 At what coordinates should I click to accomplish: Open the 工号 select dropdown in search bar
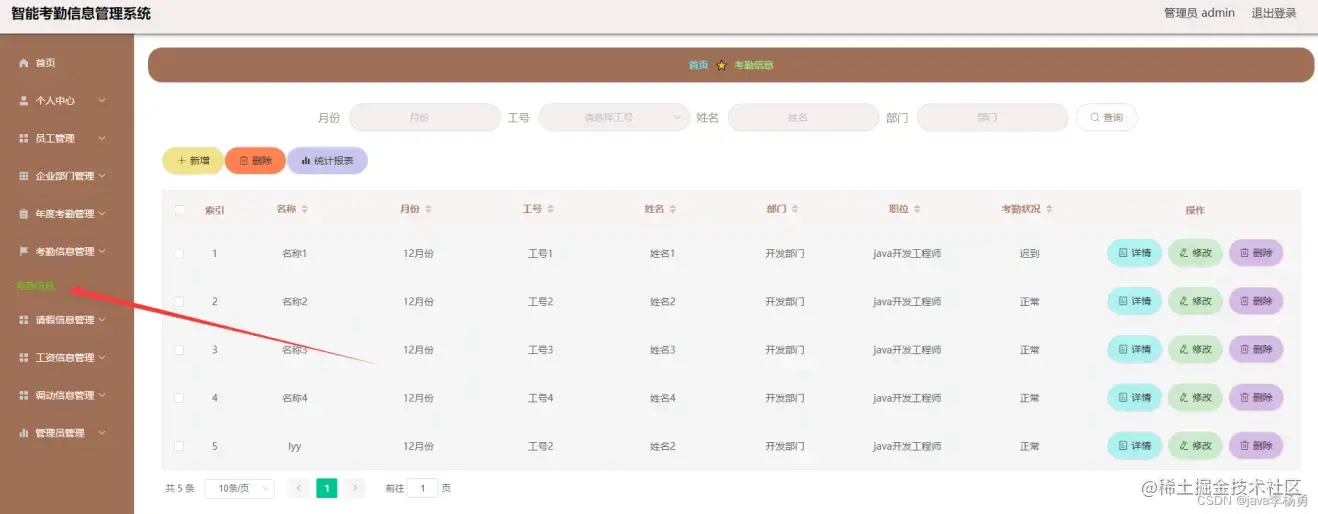pos(614,117)
